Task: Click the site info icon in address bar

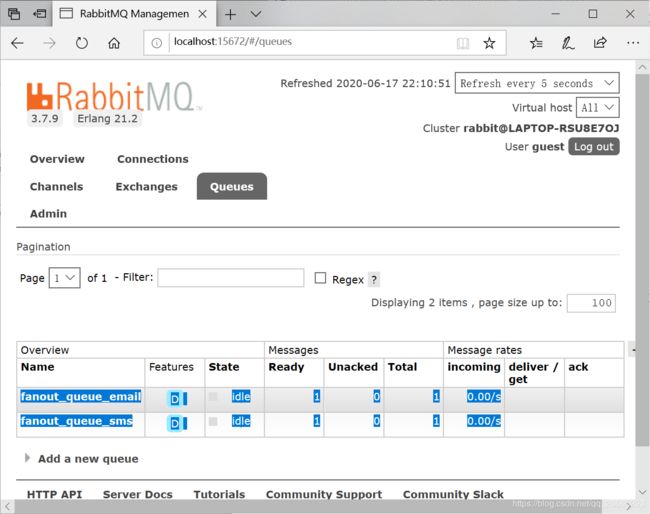Action: coord(157,43)
